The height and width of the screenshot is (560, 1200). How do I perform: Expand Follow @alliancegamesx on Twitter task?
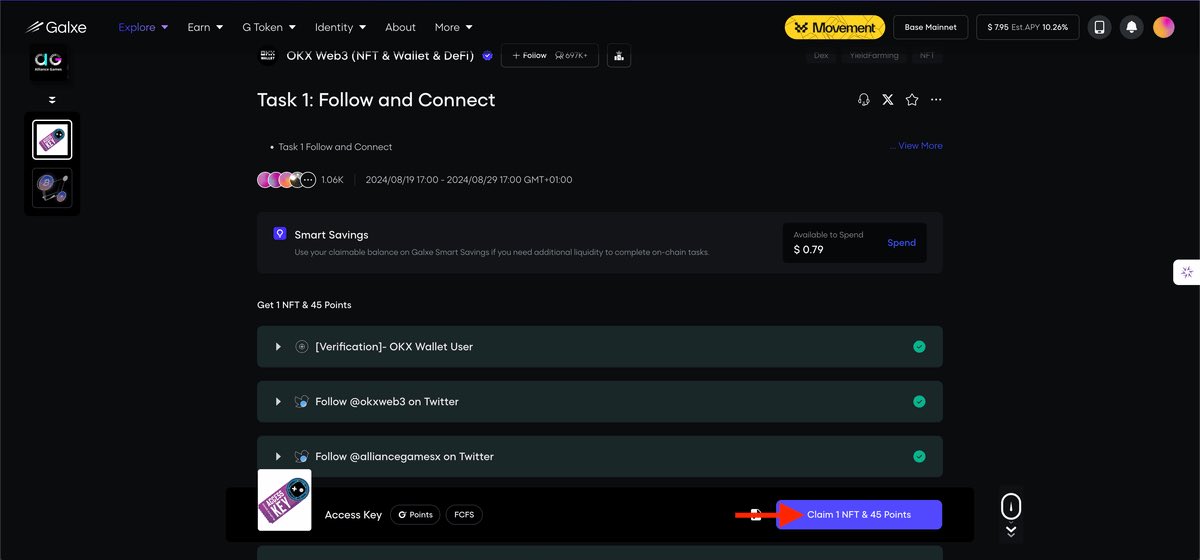tap(599, 456)
